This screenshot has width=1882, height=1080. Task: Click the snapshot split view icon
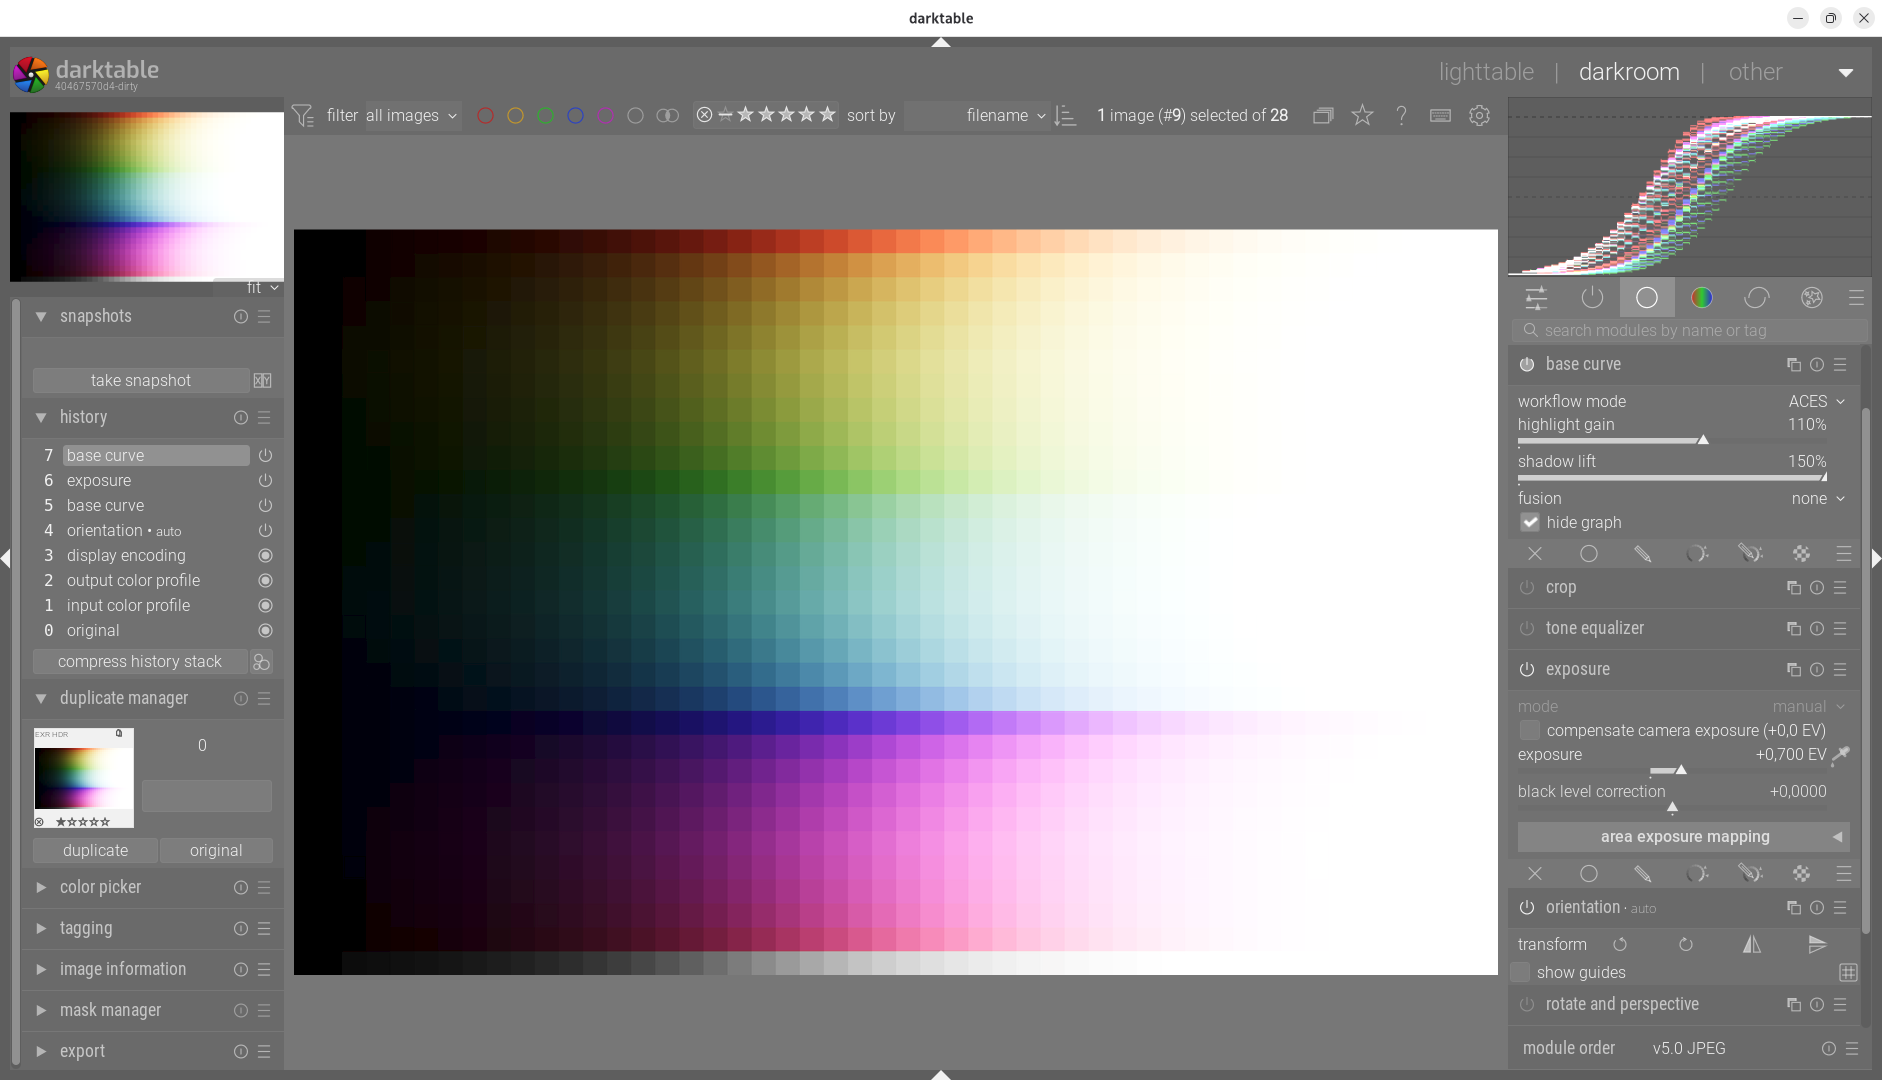point(262,381)
